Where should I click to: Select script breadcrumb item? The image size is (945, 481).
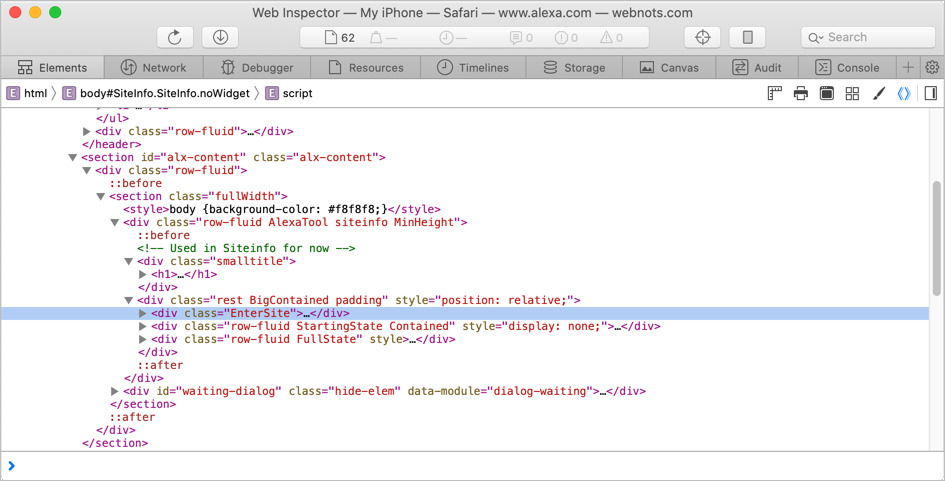pyautogui.click(x=290, y=93)
